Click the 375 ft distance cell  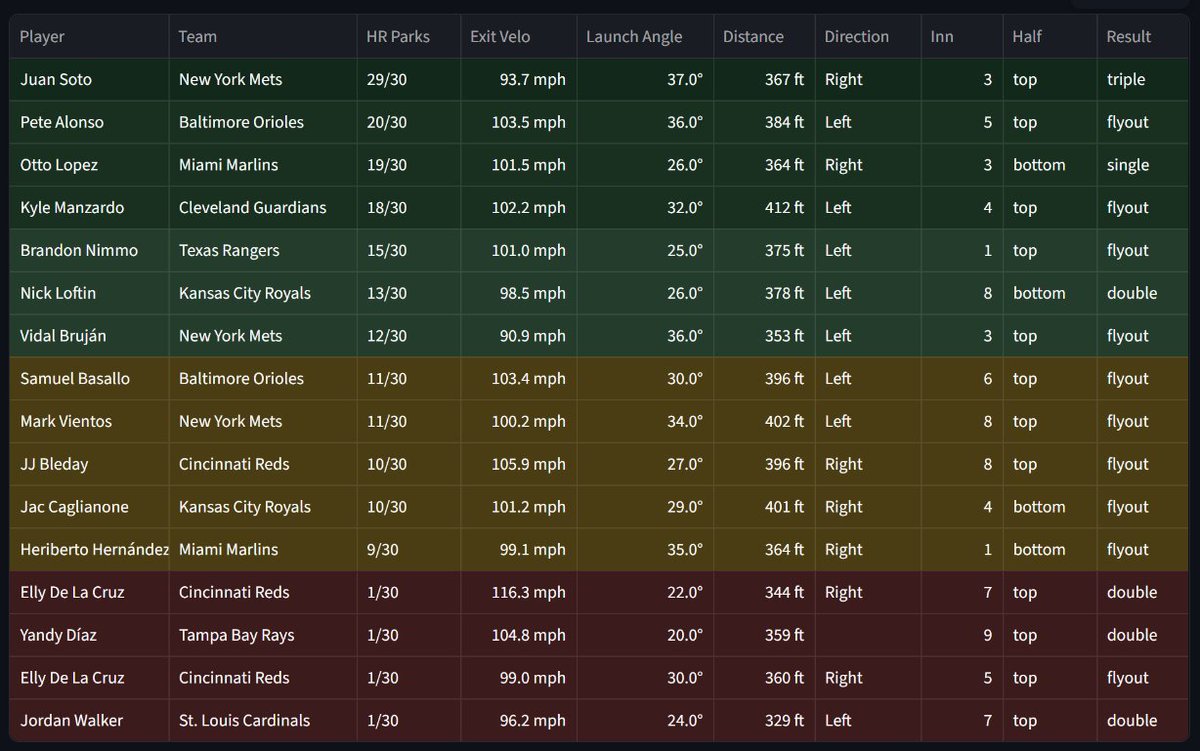764,250
